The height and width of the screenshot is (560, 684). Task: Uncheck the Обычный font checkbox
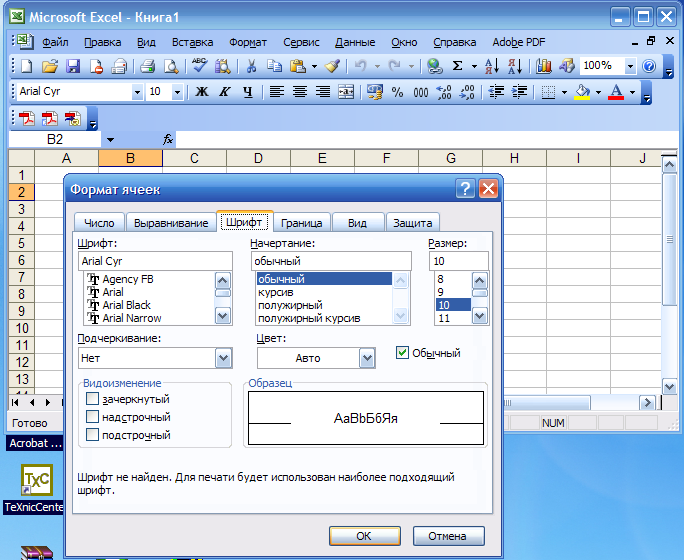click(402, 352)
